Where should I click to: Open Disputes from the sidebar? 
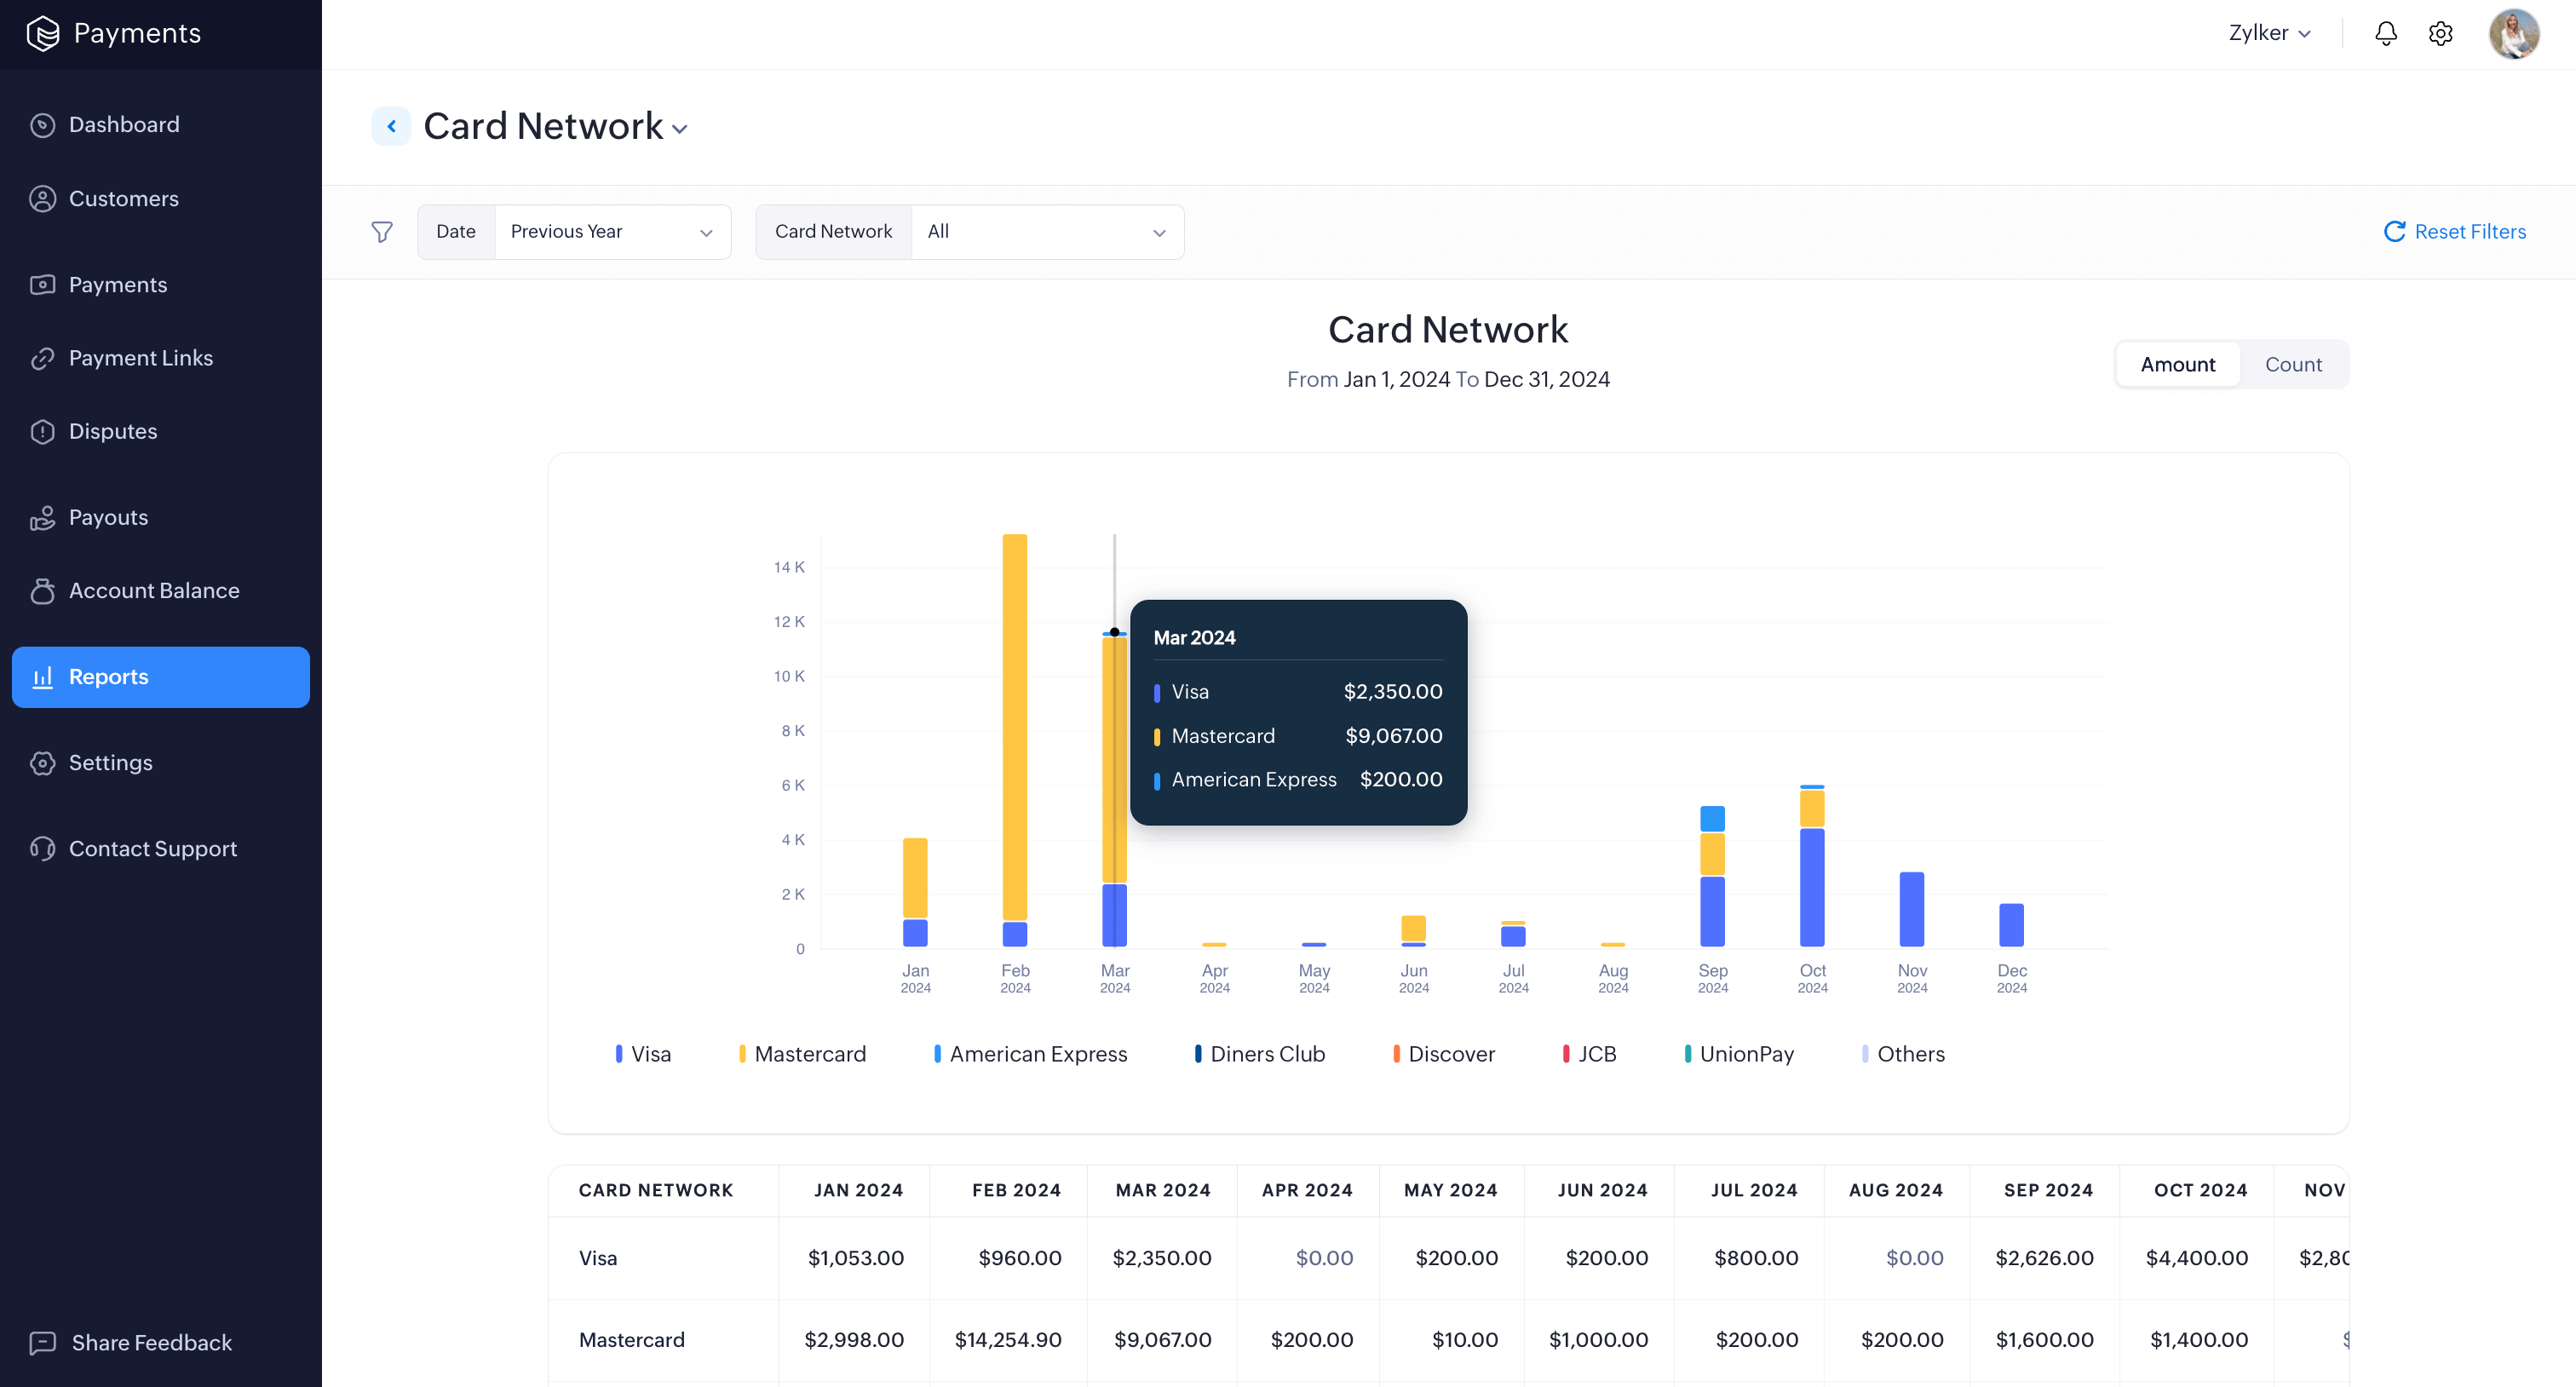click(112, 431)
